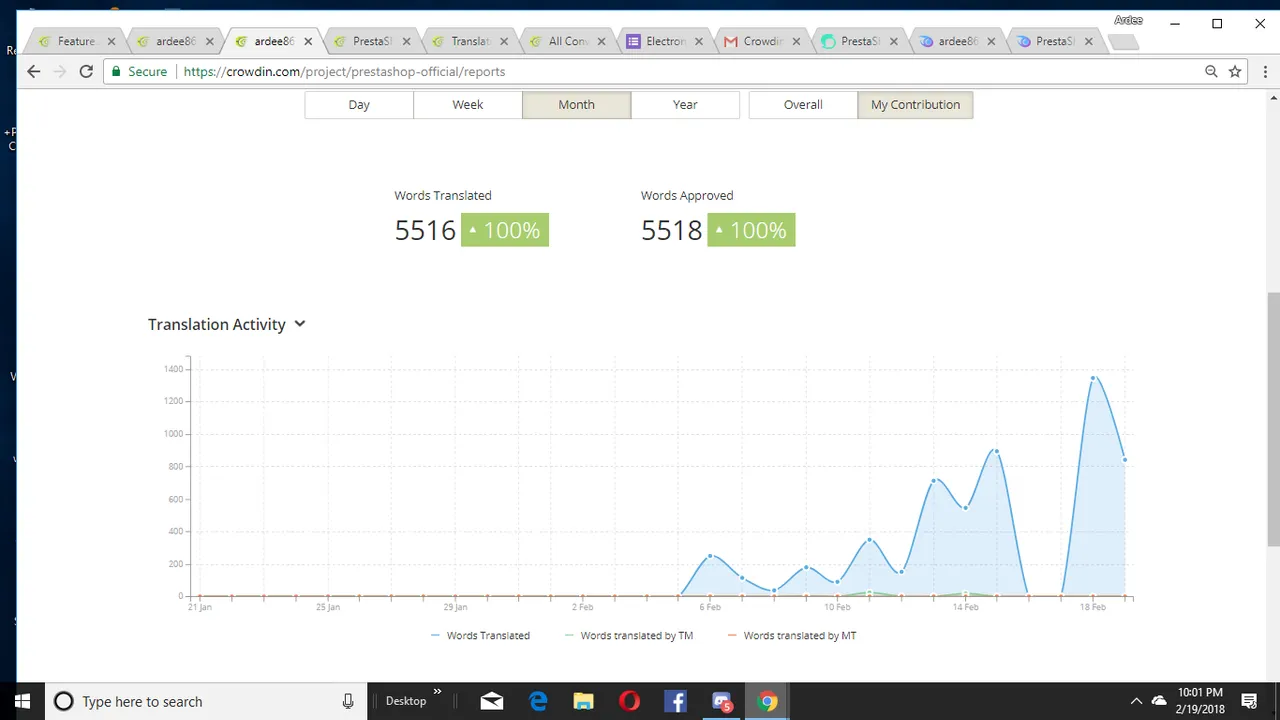Click the Translation Activity heading

click(217, 324)
